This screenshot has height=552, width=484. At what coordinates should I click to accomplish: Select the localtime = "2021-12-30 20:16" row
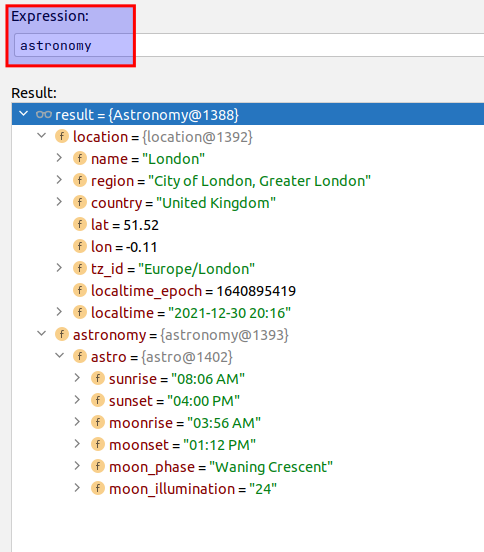coord(248,313)
